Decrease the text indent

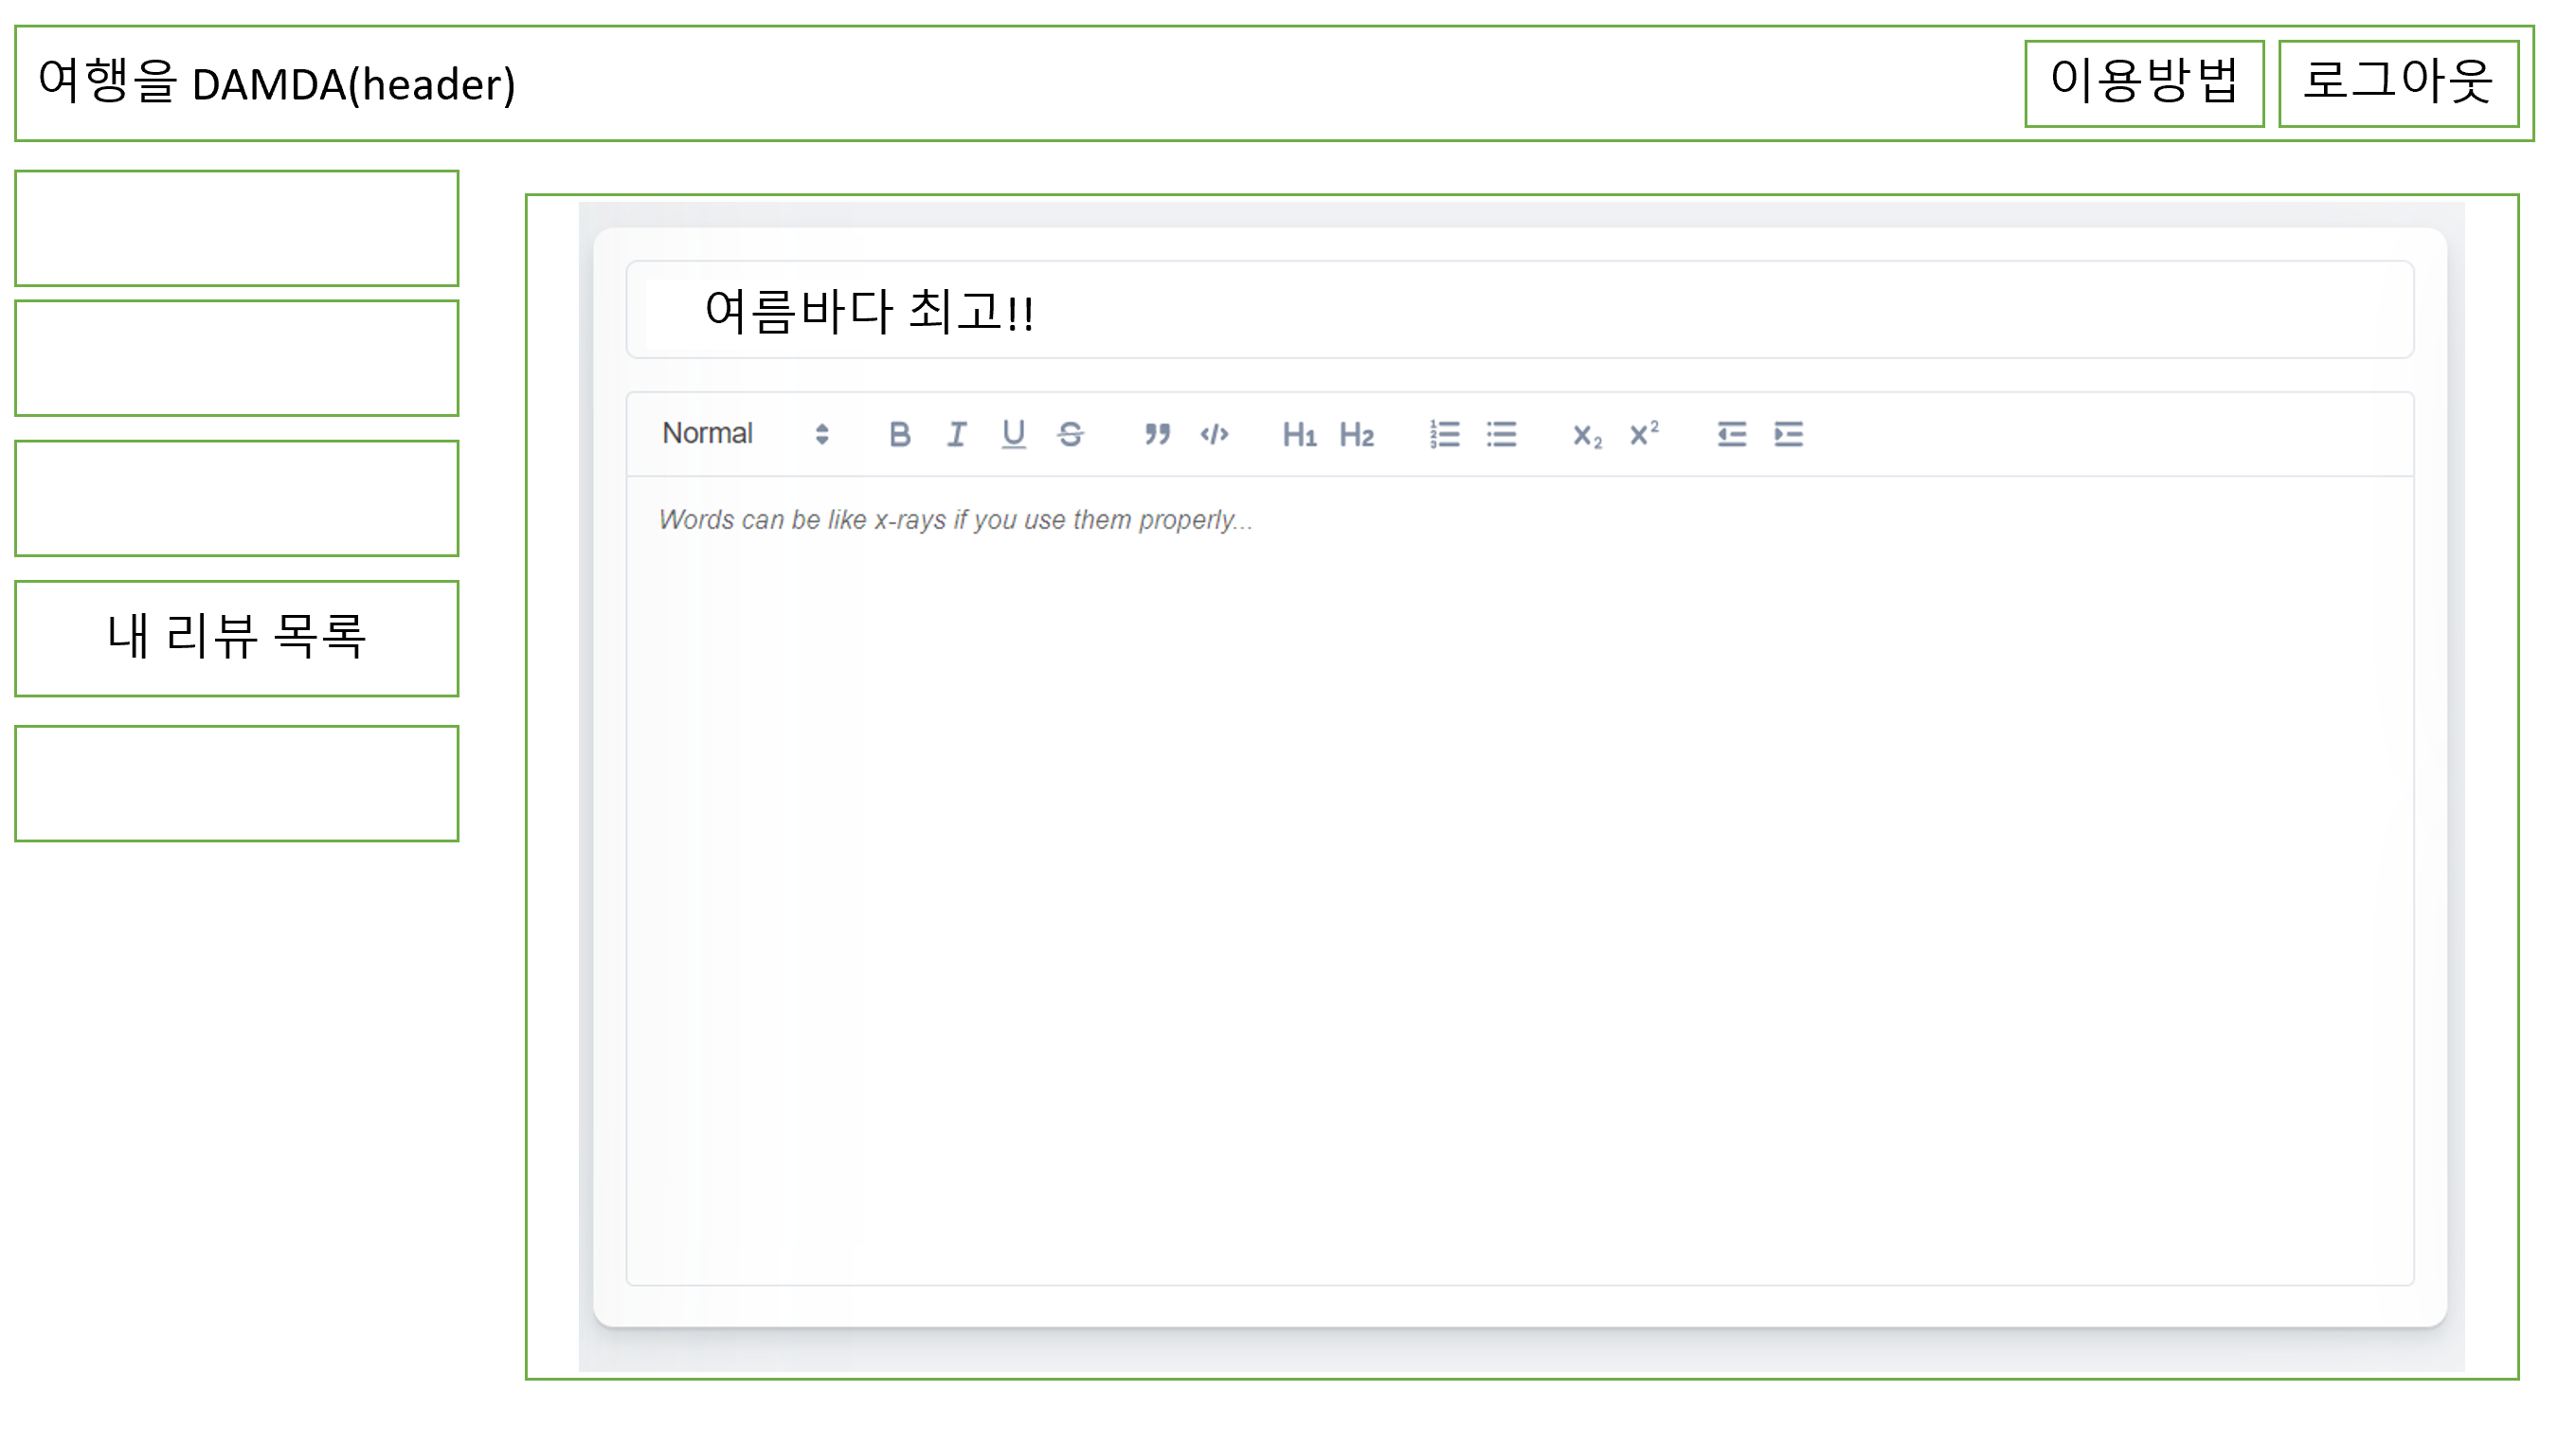point(1731,434)
